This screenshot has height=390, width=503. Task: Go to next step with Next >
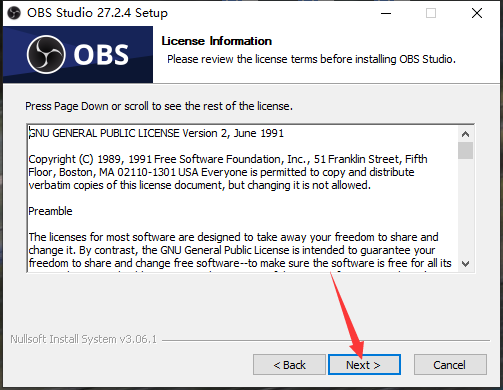364,365
